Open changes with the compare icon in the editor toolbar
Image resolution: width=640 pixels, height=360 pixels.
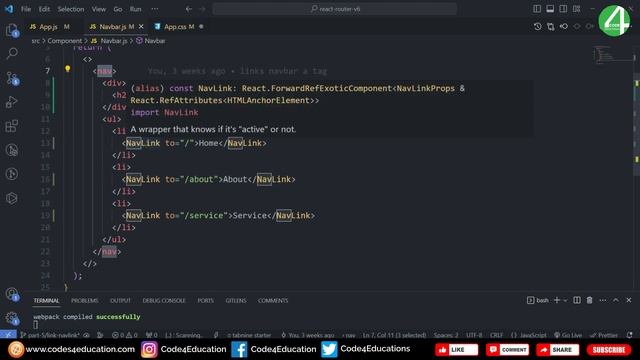(x=551, y=27)
